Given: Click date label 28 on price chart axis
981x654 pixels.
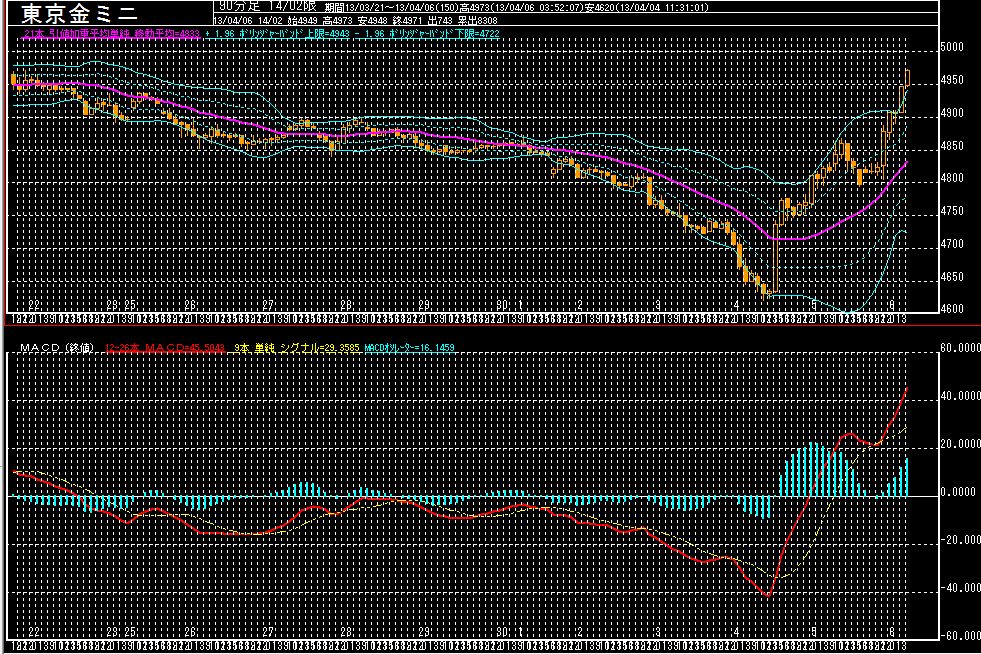Looking at the screenshot, I should [346, 305].
